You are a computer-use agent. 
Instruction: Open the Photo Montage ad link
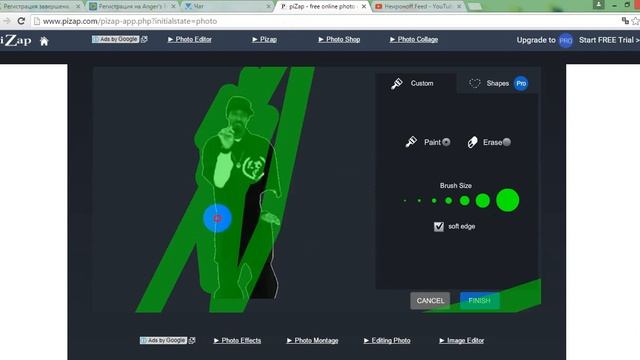(313, 340)
